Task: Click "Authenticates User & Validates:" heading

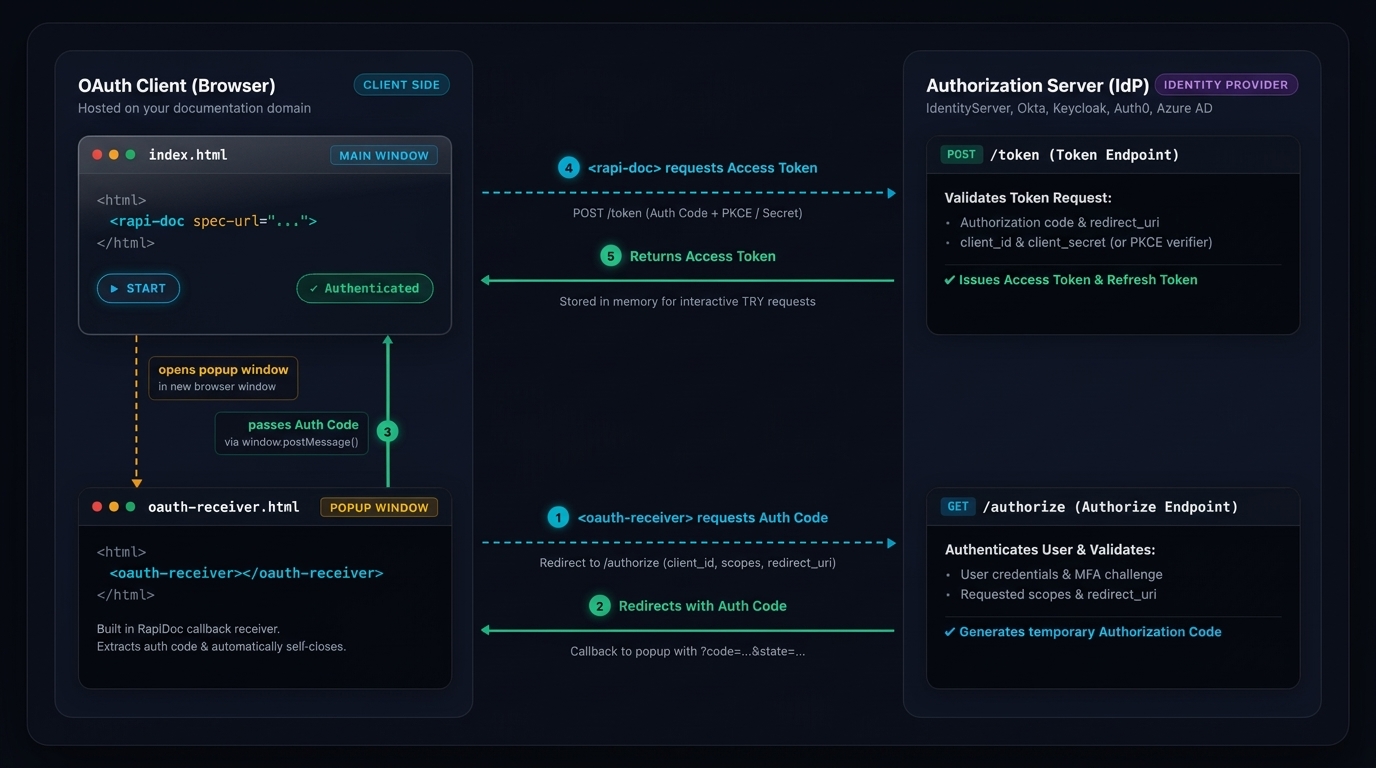Action: pyautogui.click(x=1050, y=550)
